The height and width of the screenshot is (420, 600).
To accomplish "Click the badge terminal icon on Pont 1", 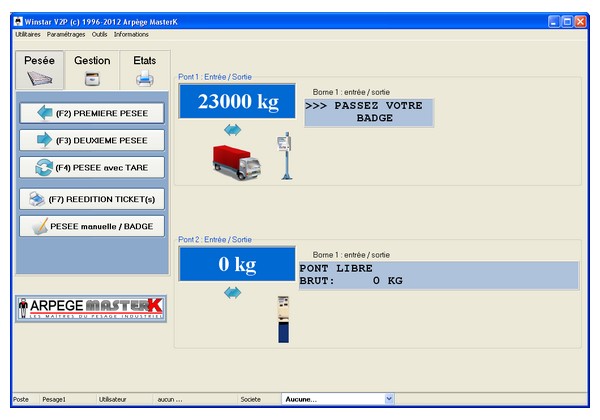I will (285, 156).
